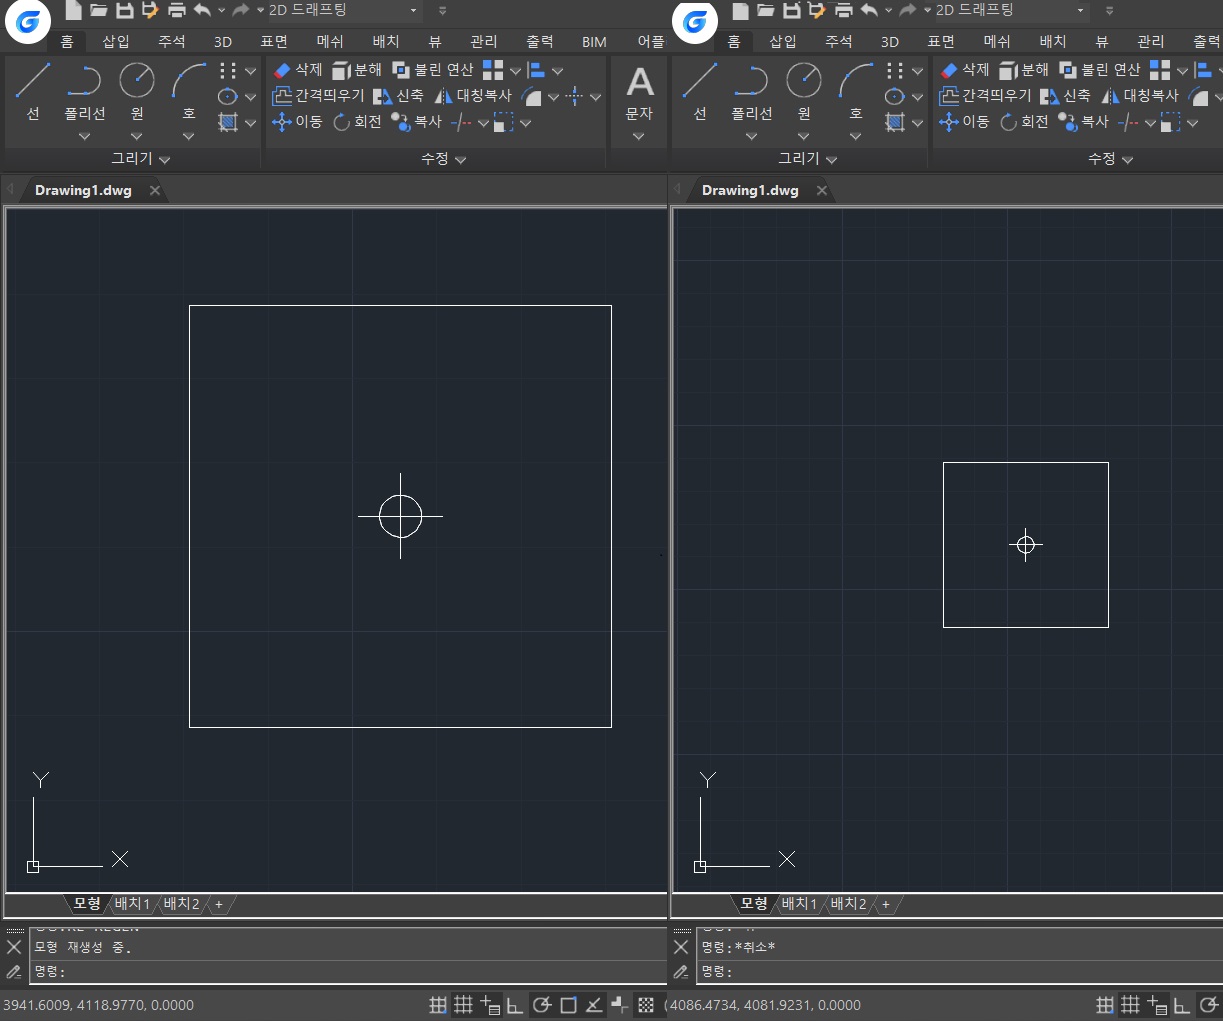Toggle object snap in left window status bar
1223x1022 pixels.
568,1005
